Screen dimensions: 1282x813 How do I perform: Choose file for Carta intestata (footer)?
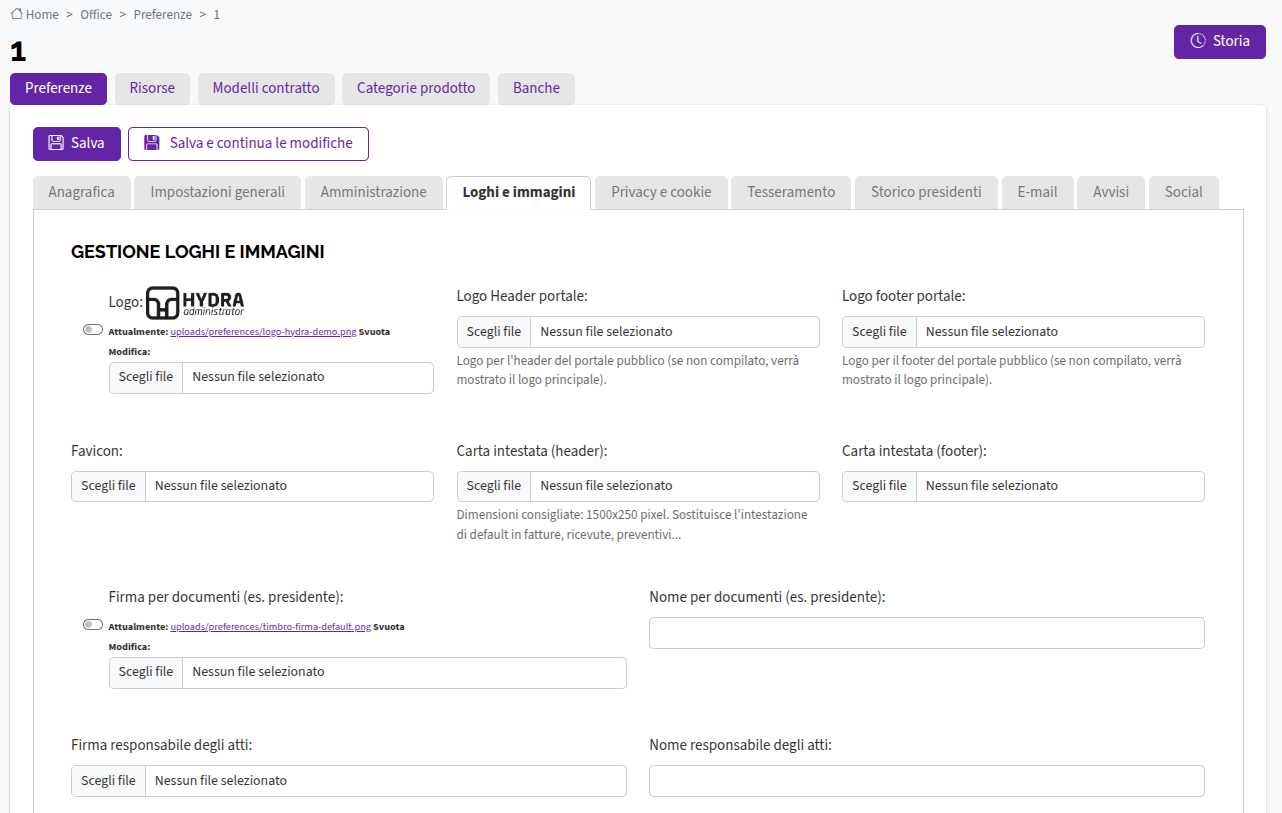click(x=1023, y=486)
